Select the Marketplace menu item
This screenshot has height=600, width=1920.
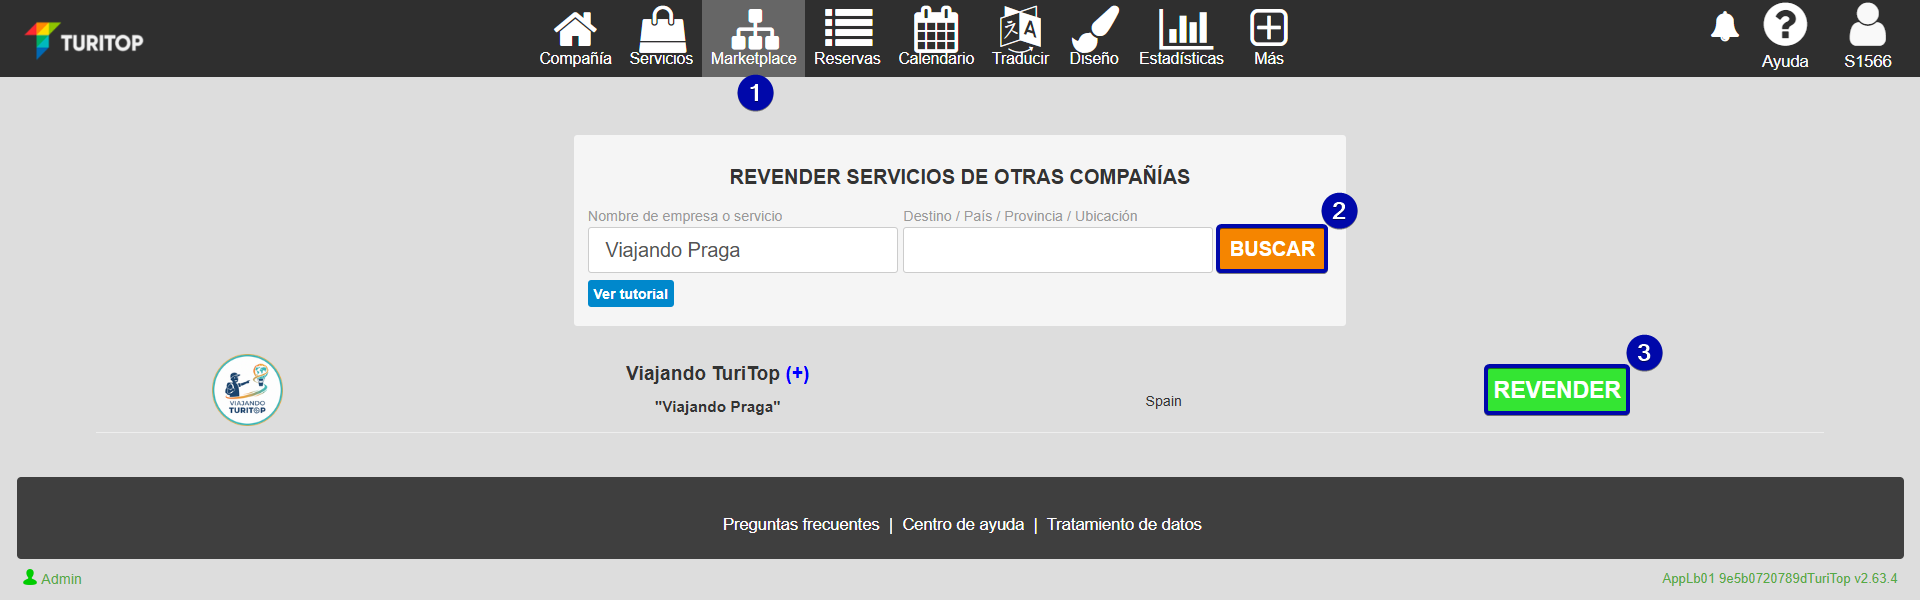(753, 38)
